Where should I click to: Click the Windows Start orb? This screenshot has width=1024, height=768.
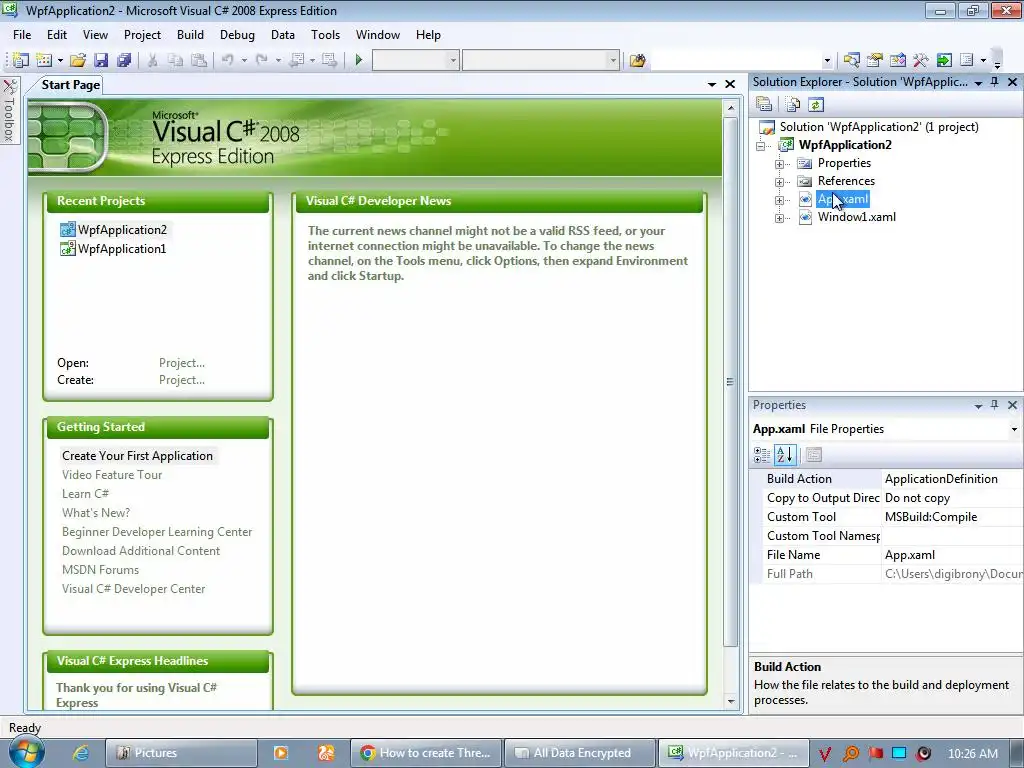(25, 752)
